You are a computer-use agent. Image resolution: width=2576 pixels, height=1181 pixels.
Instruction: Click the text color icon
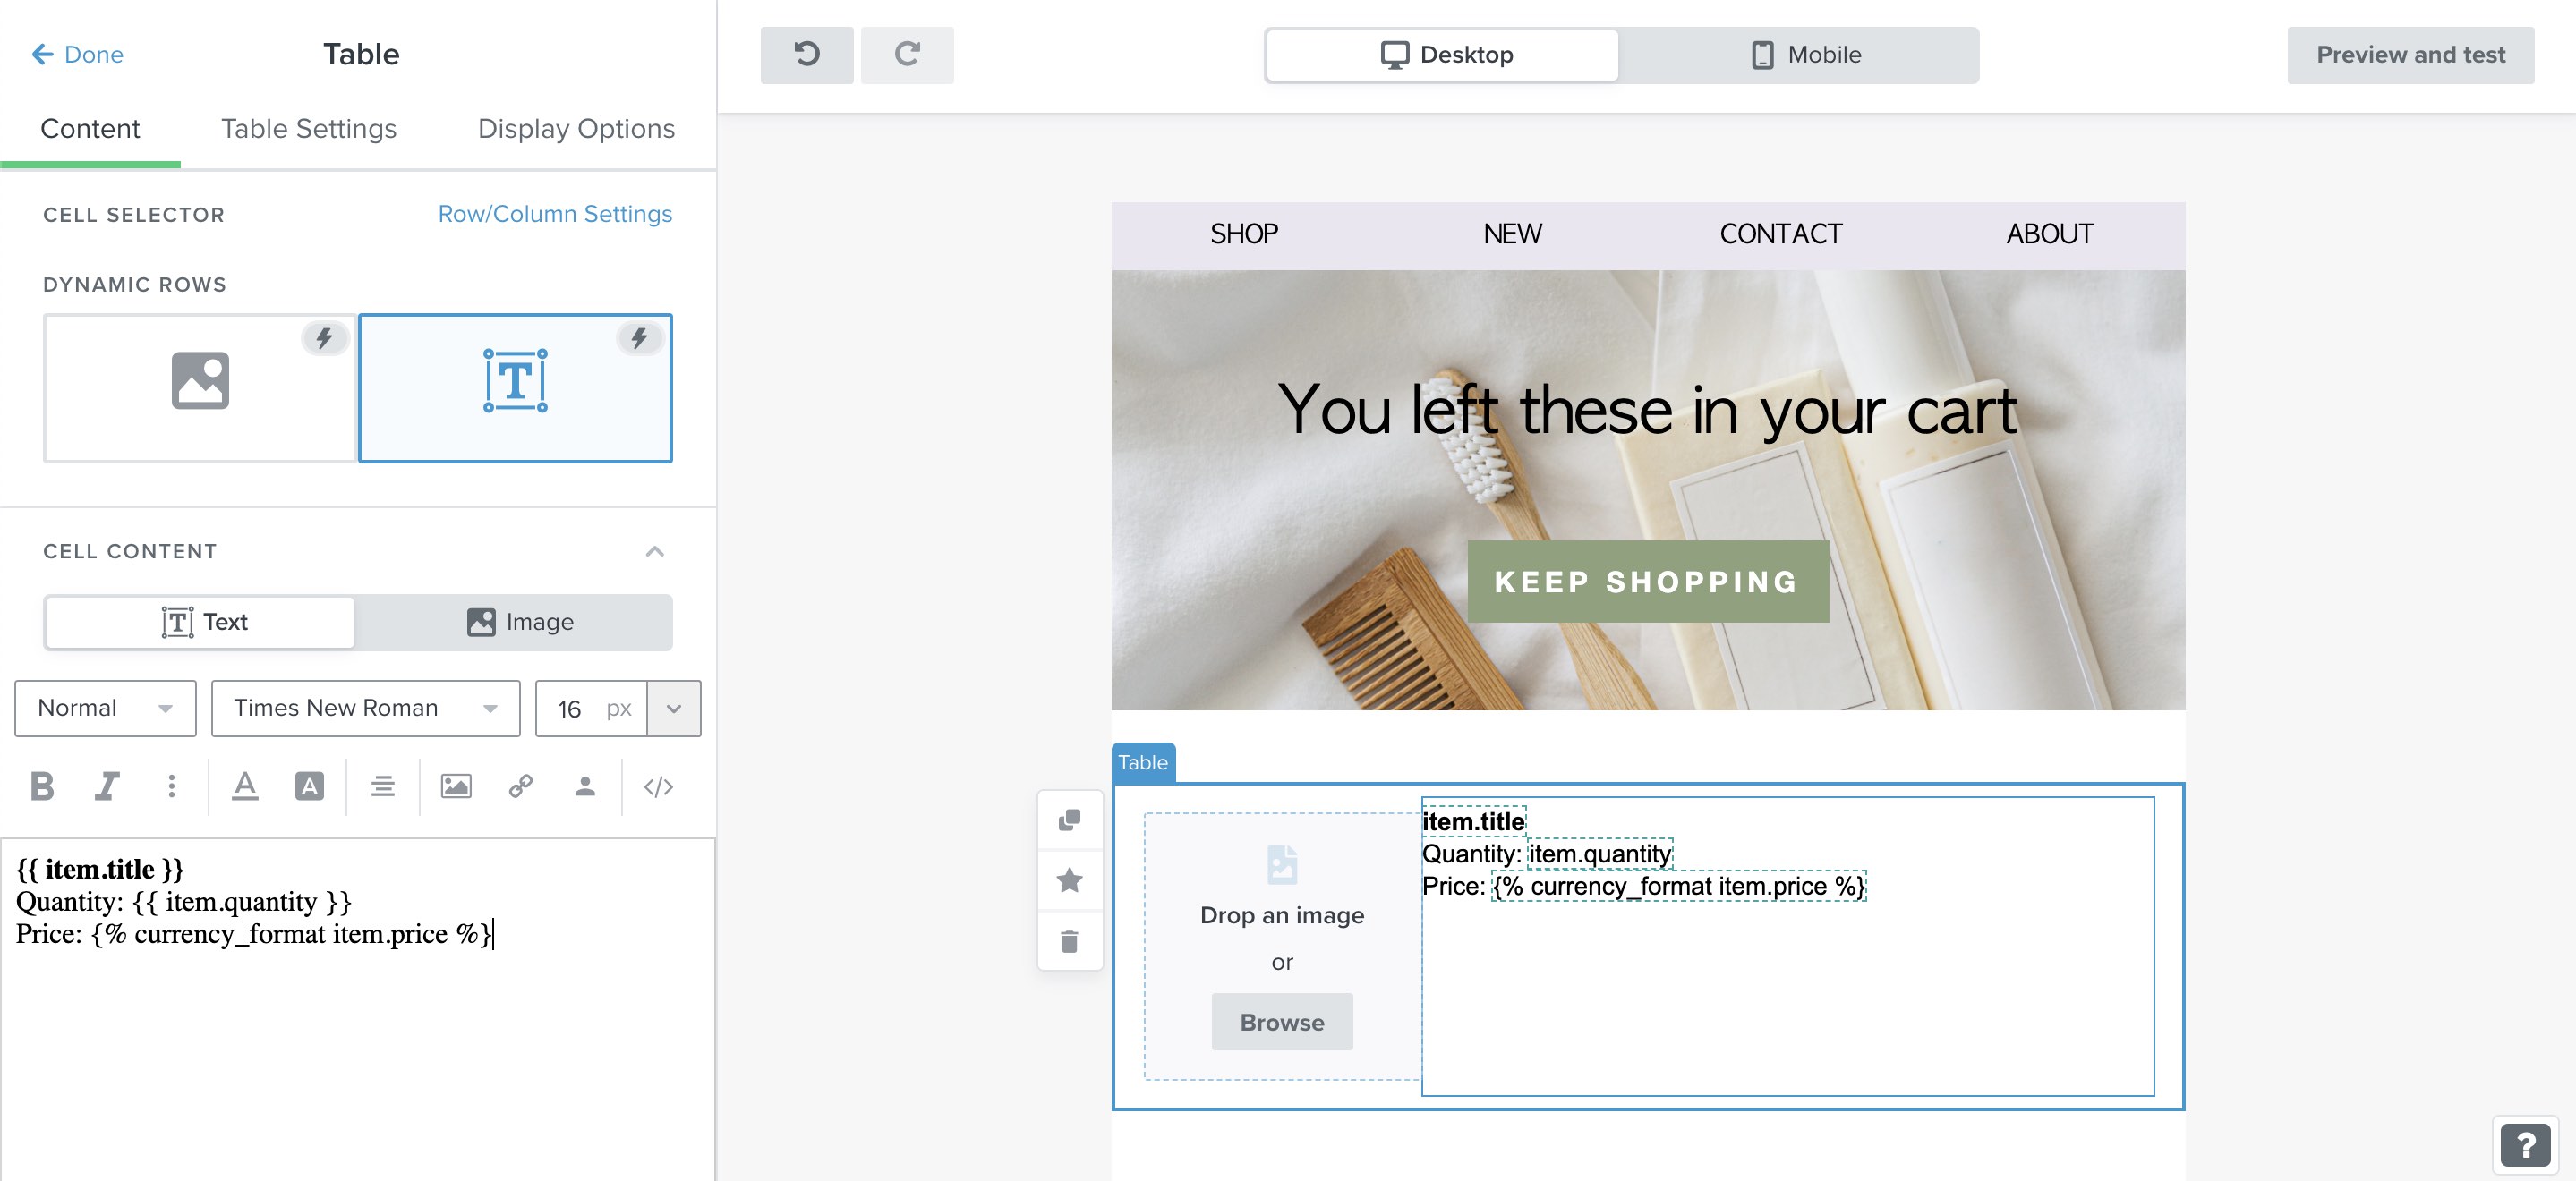click(243, 784)
